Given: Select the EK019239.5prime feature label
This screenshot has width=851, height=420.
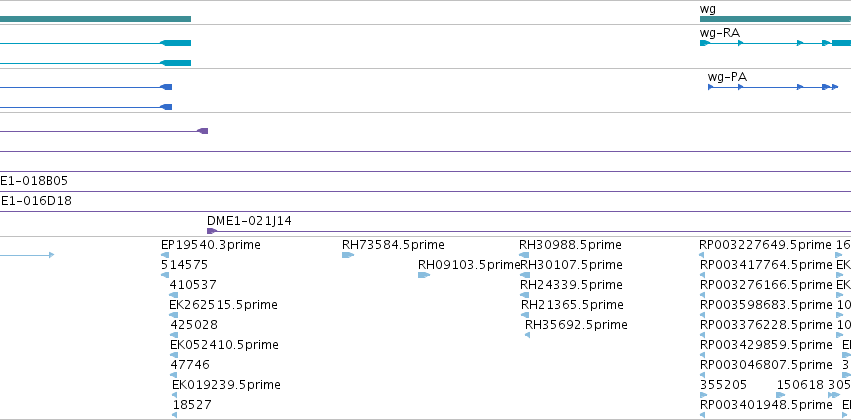Looking at the screenshot, I should point(226,385).
